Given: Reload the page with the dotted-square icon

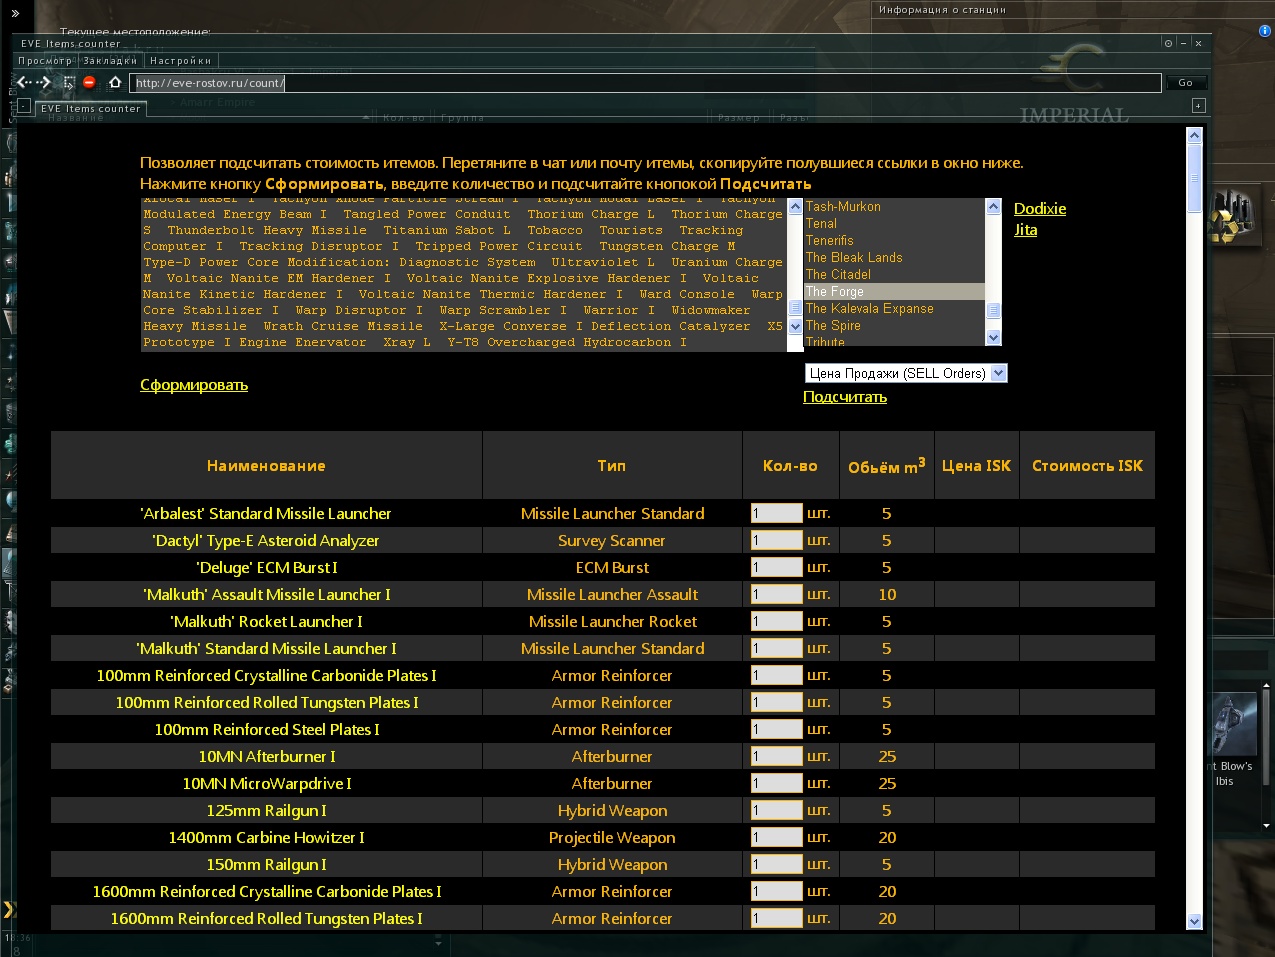Looking at the screenshot, I should [x=69, y=83].
